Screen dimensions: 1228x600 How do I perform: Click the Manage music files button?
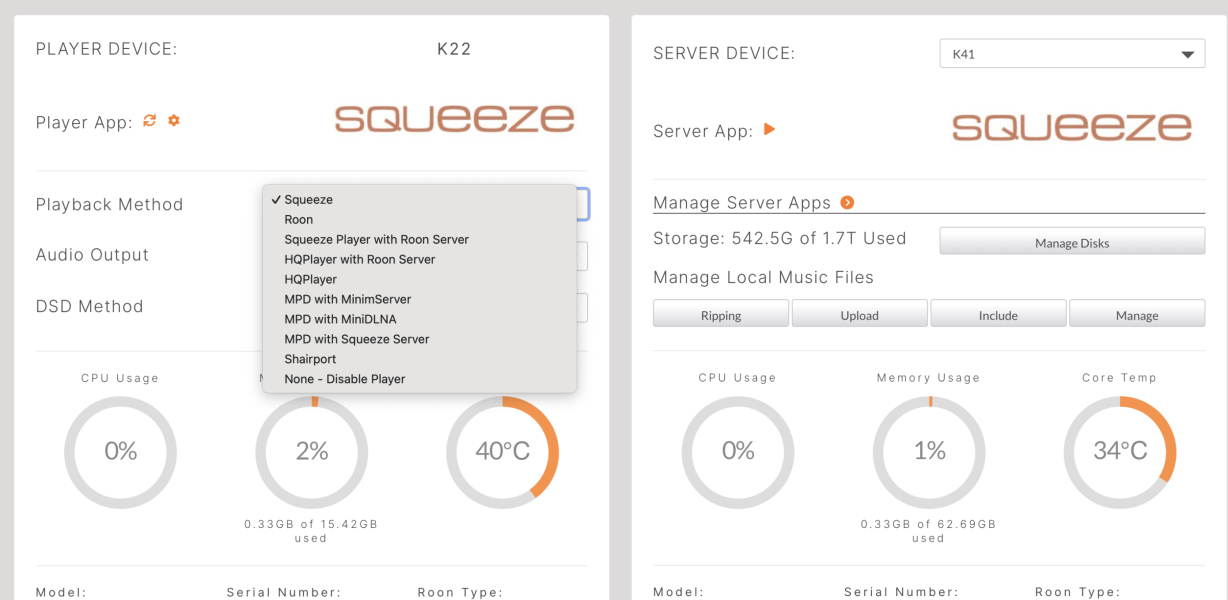[1136, 315]
